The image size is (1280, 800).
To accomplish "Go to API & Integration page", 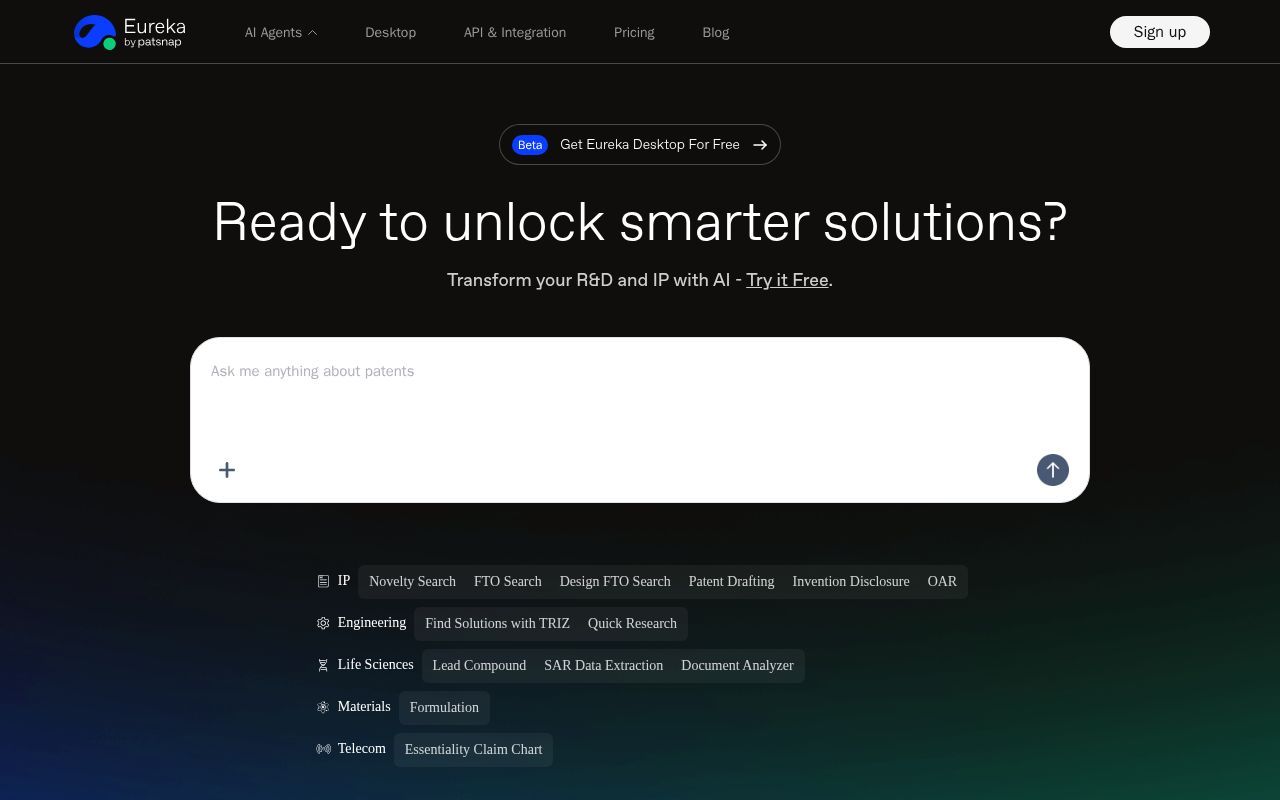I will tap(515, 32).
